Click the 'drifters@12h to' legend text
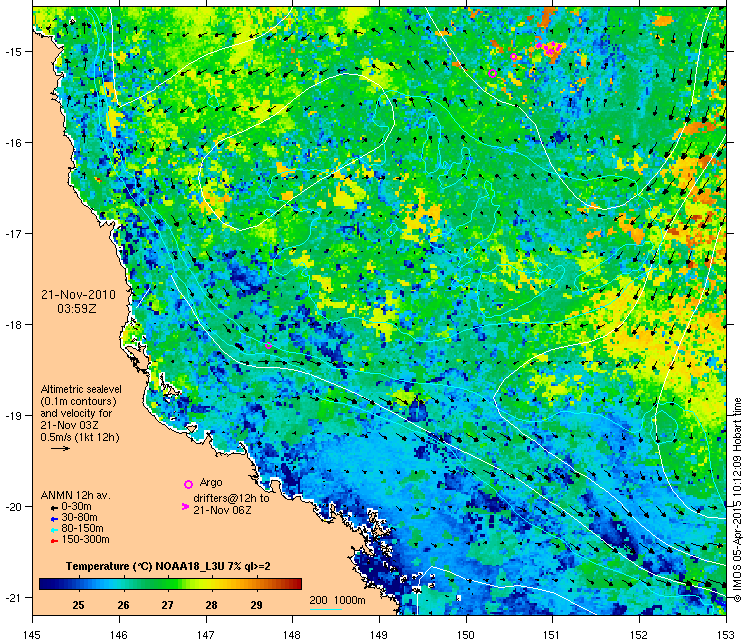 pyautogui.click(x=232, y=498)
